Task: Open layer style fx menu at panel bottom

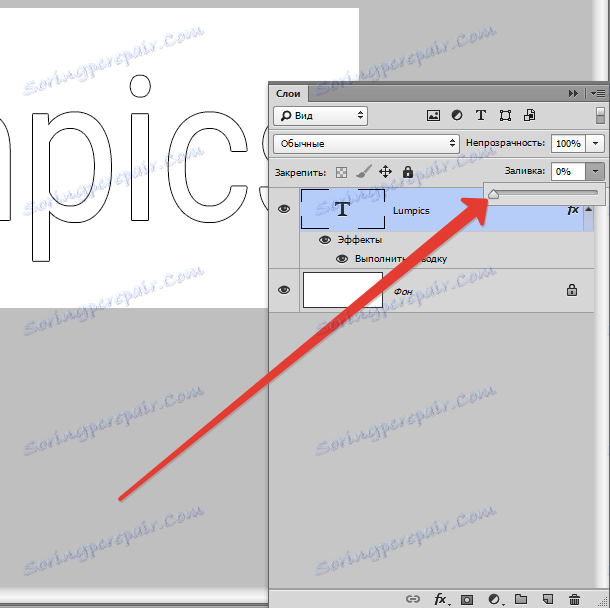Action: click(442, 599)
